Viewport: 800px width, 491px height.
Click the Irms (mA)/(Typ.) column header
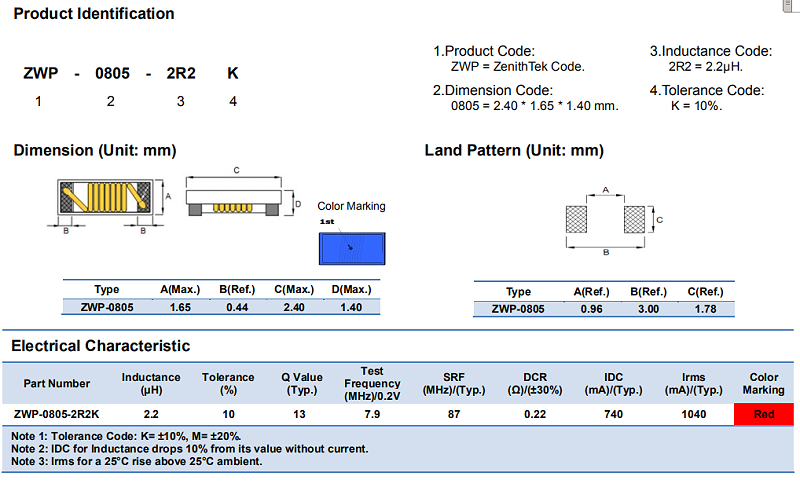point(693,384)
